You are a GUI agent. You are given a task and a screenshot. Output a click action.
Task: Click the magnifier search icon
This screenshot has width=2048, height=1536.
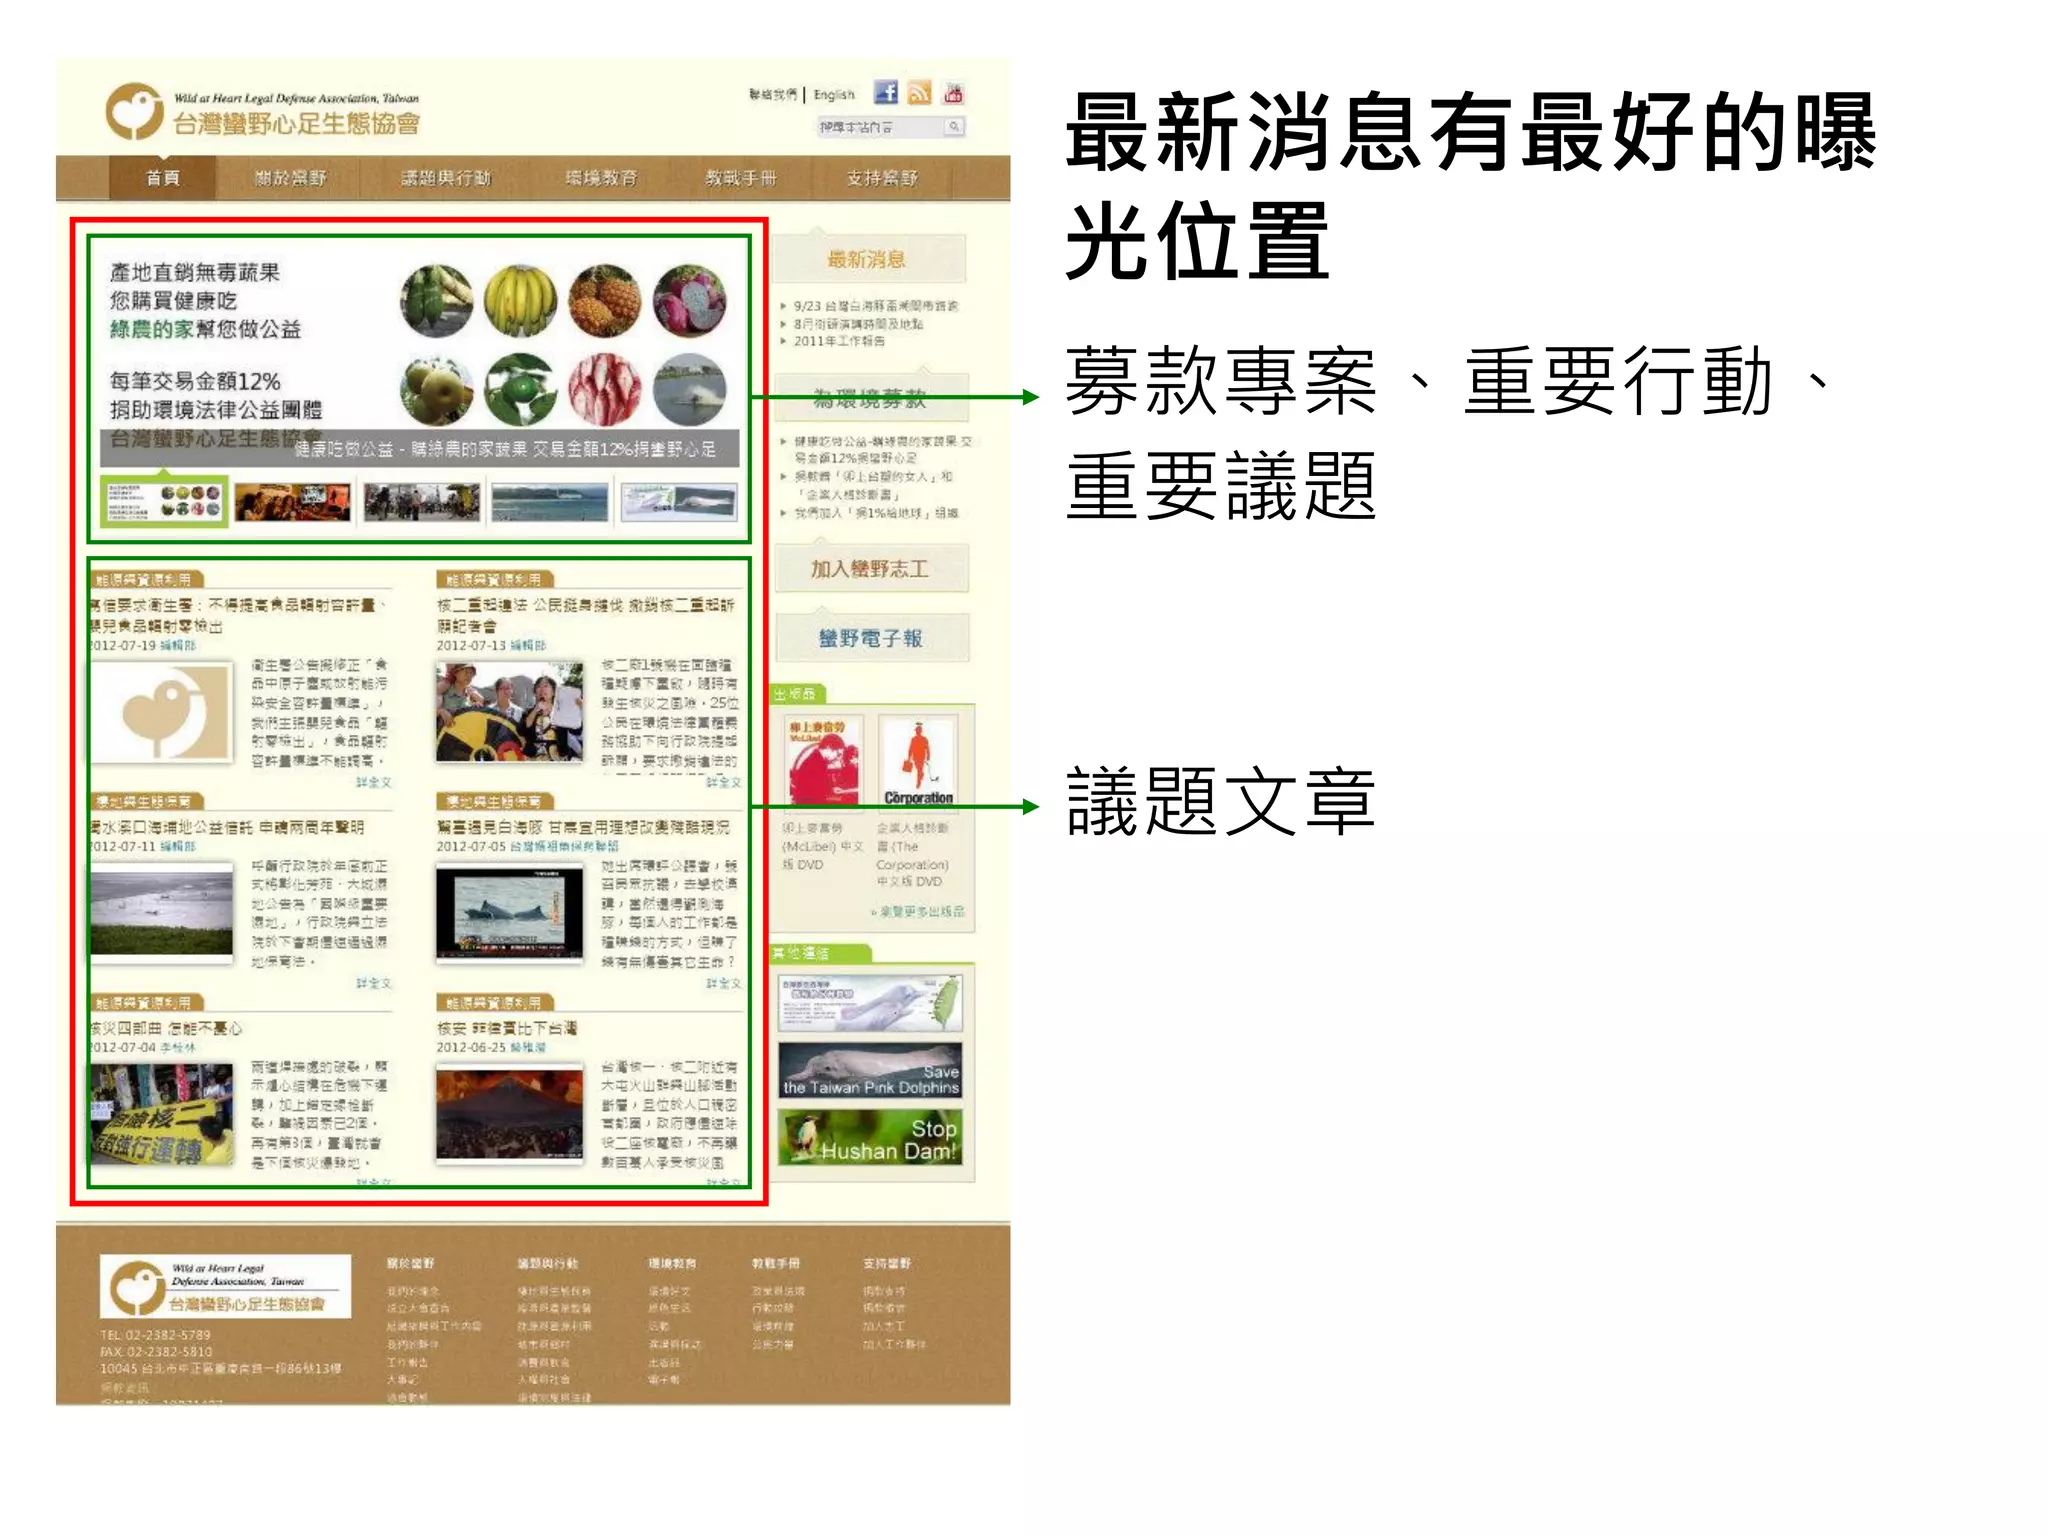955,126
